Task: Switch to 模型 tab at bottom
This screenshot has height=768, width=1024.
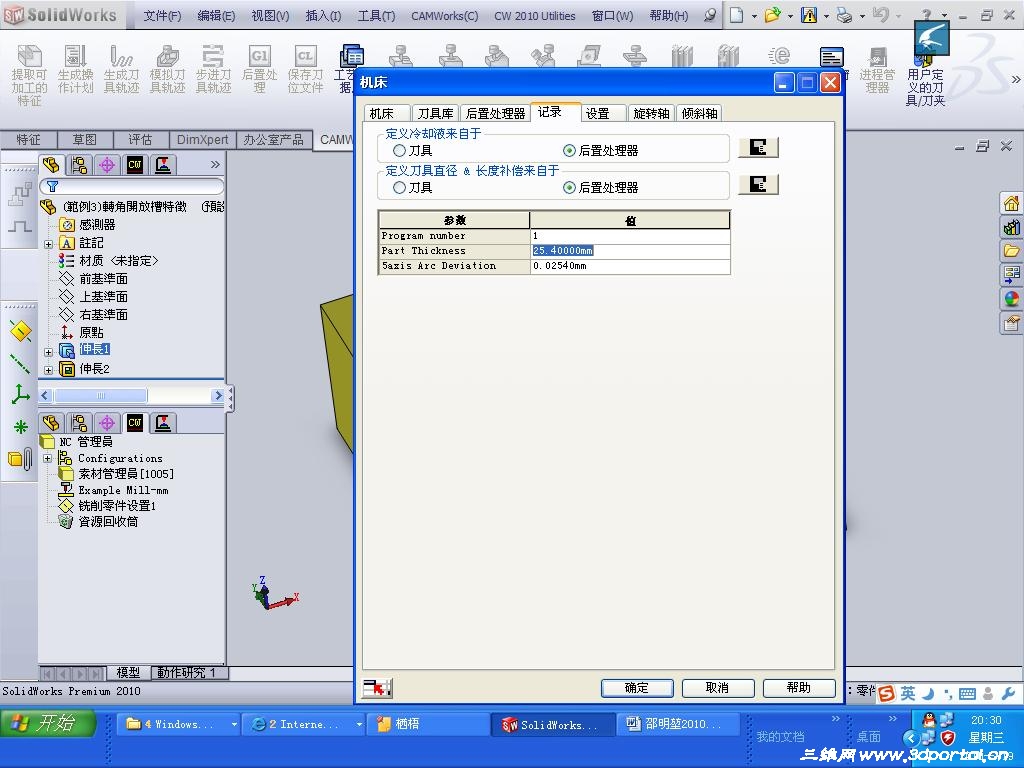Action: [x=128, y=672]
